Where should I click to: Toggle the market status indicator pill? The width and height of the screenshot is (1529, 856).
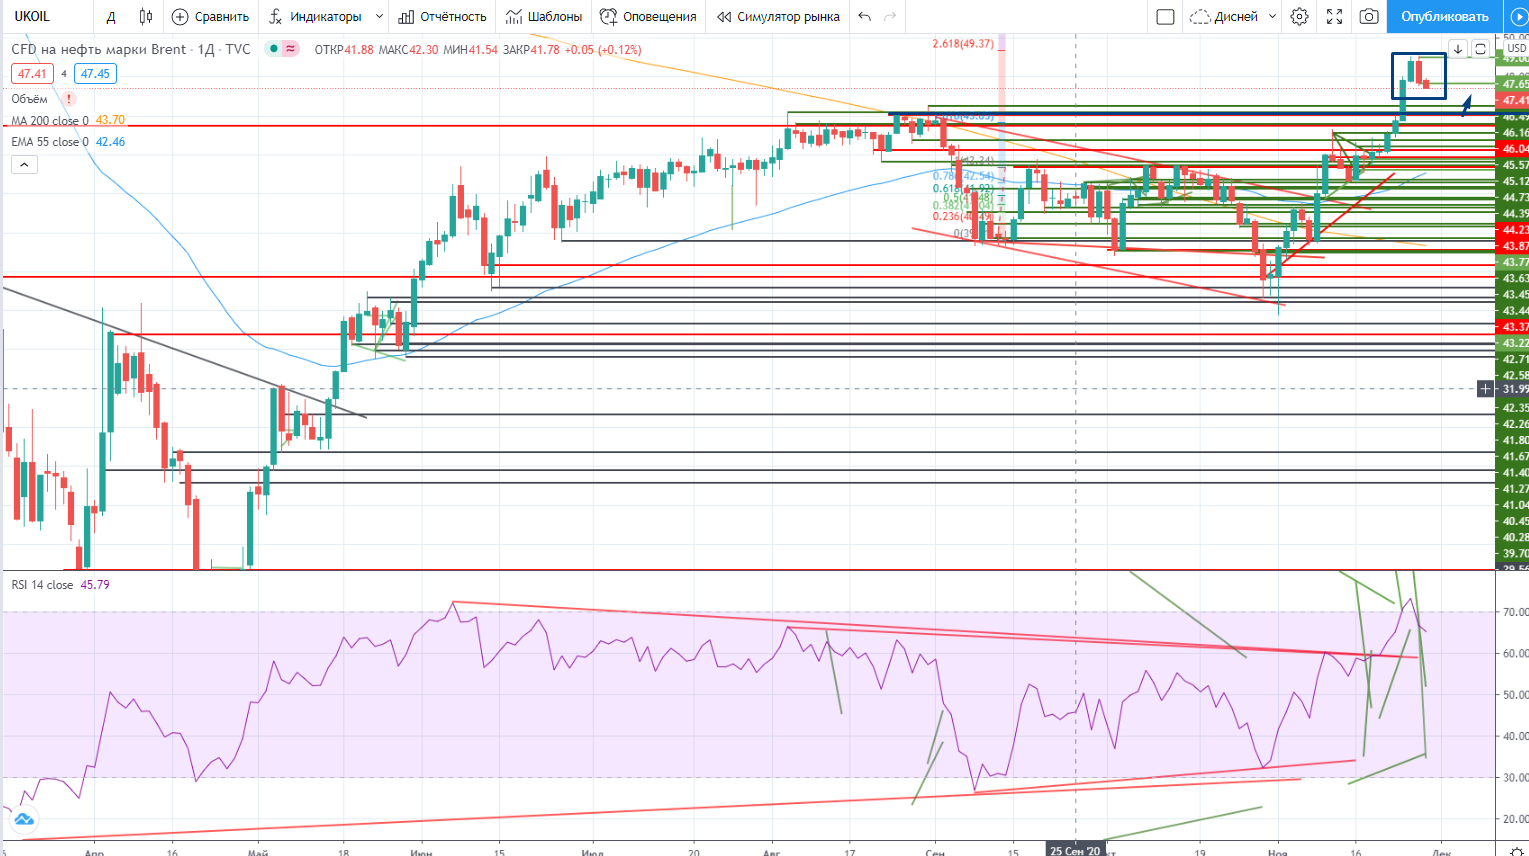(282, 49)
